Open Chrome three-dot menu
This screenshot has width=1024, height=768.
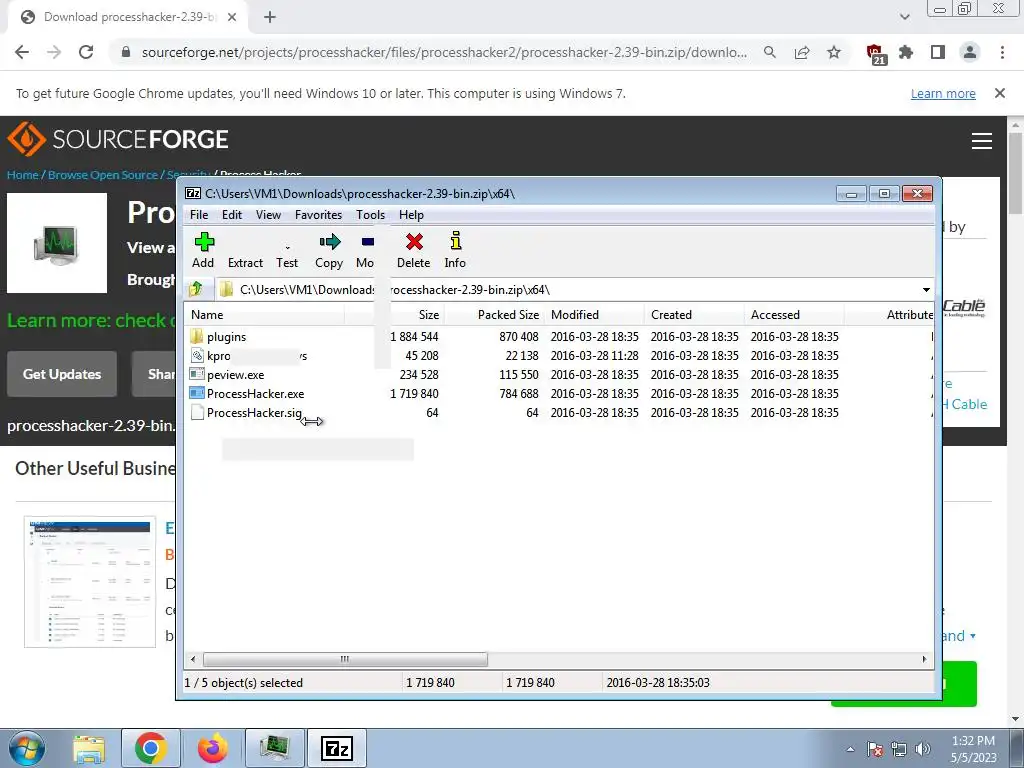(x=1002, y=52)
